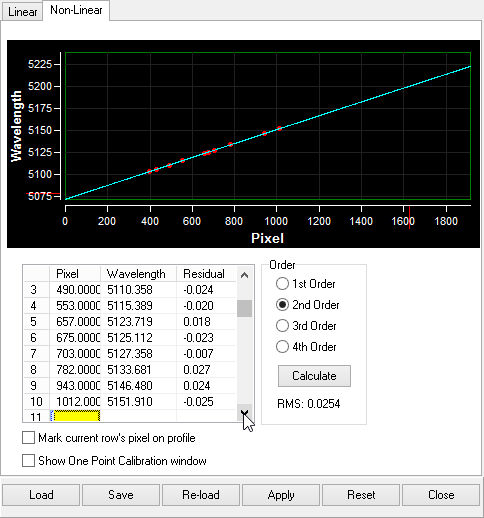The height and width of the screenshot is (518, 484).
Task: Select residual cell 0.018
Action: pyautogui.click(x=206, y=322)
